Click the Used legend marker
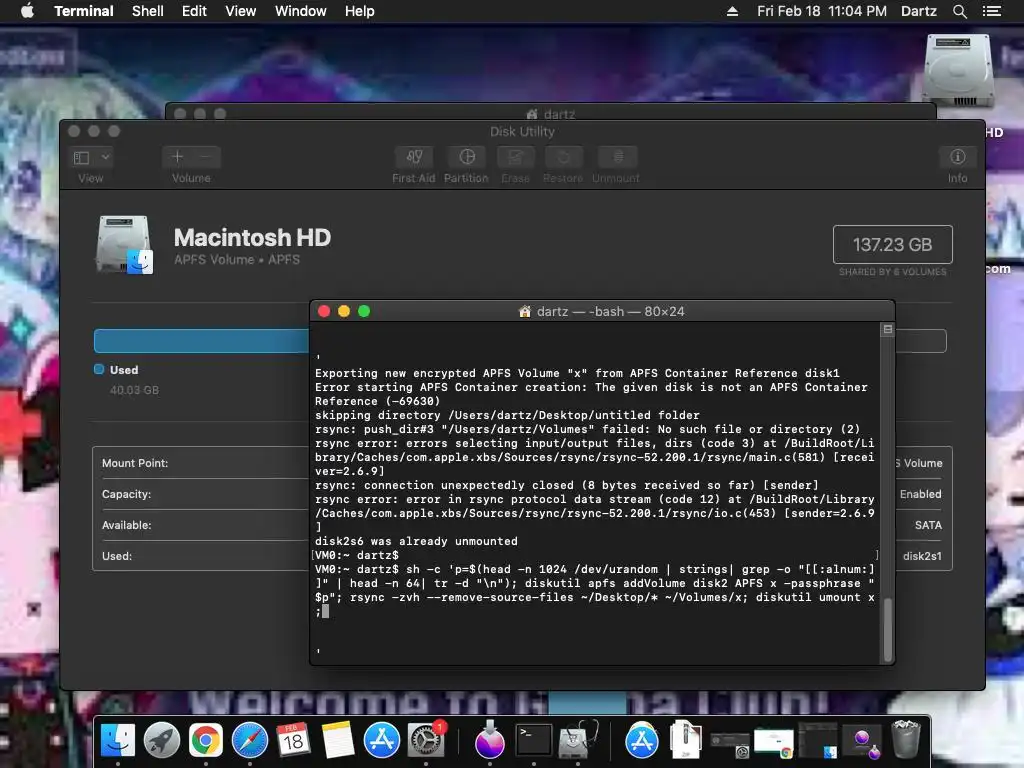Viewport: 1024px width, 768px height. [99, 369]
